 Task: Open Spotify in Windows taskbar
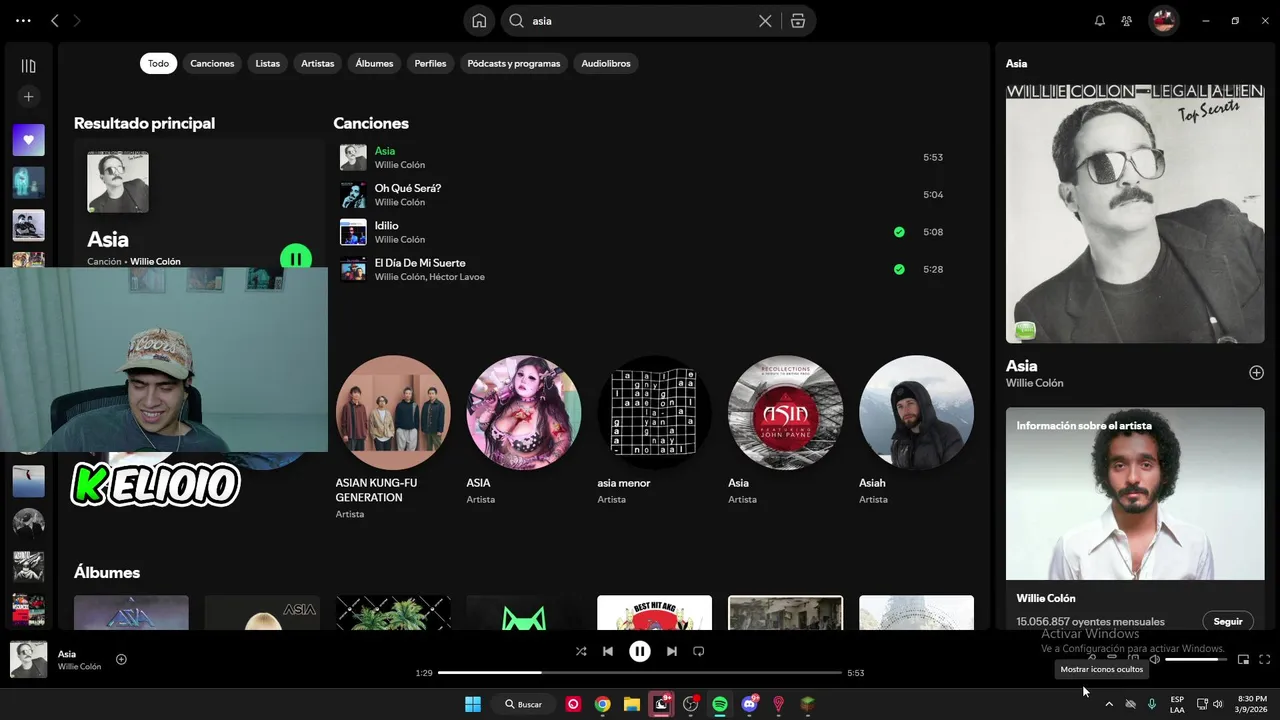[x=720, y=704]
